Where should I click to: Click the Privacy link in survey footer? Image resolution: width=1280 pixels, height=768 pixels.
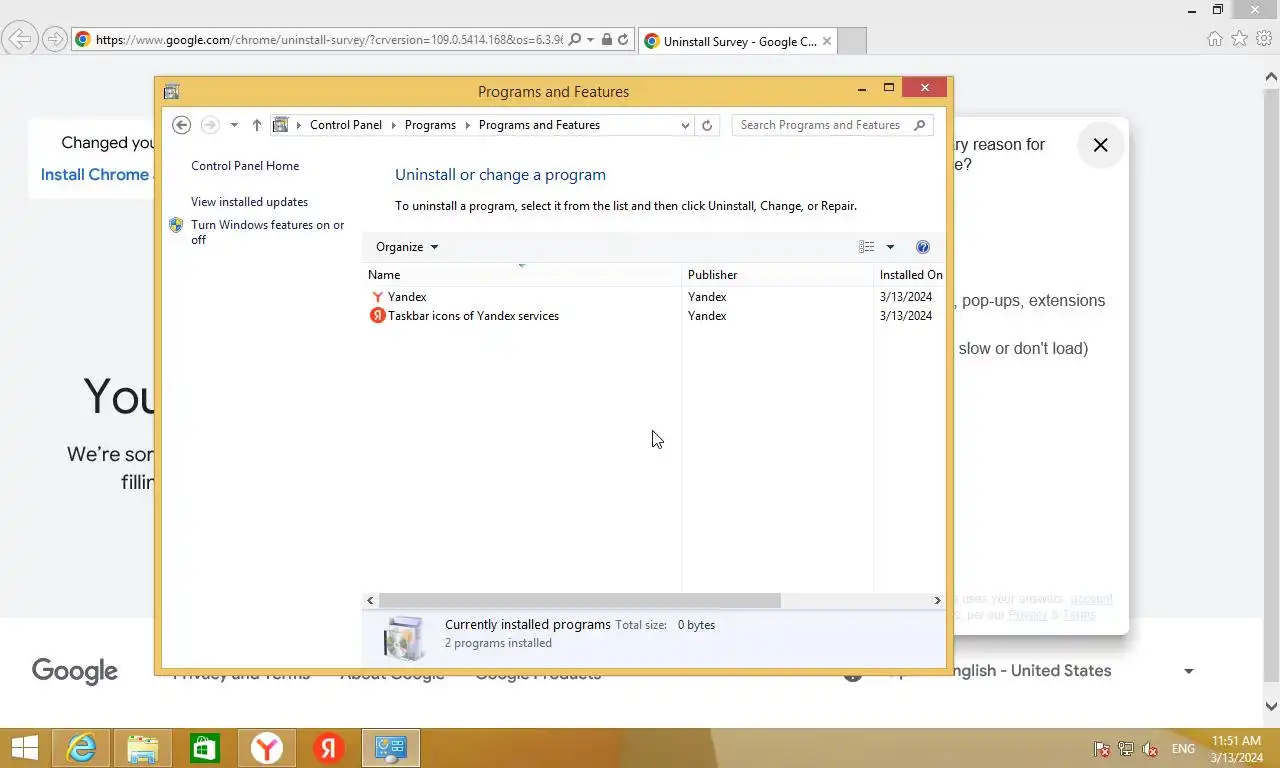1027,615
